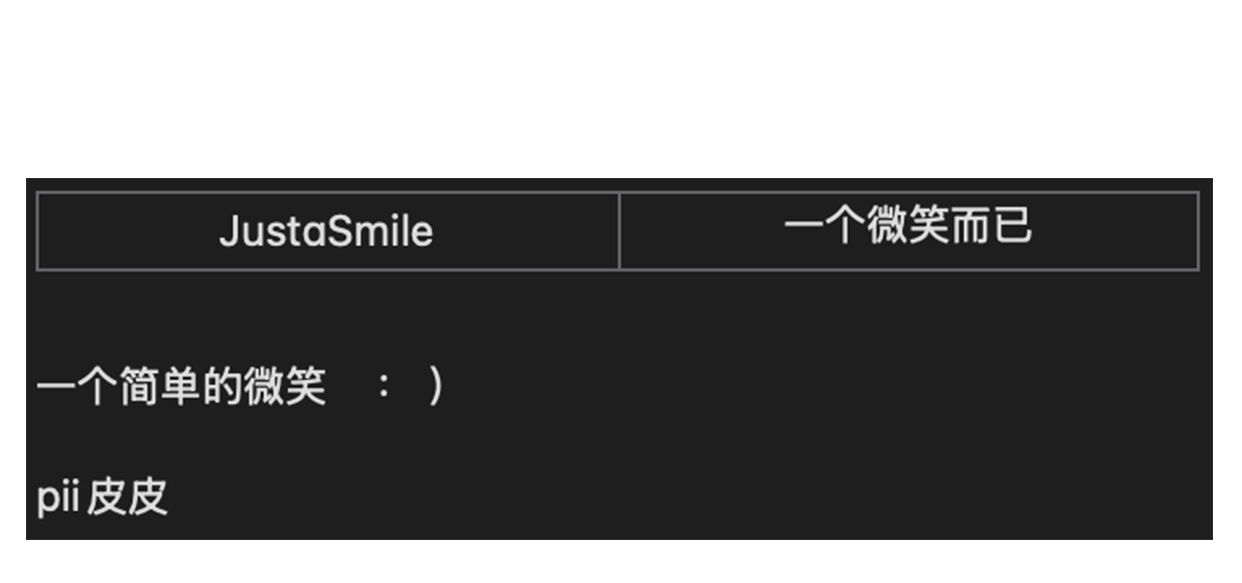Click the divider between the two table cells
Image resolution: width=1242 pixels, height=583 pixels.
click(619, 231)
